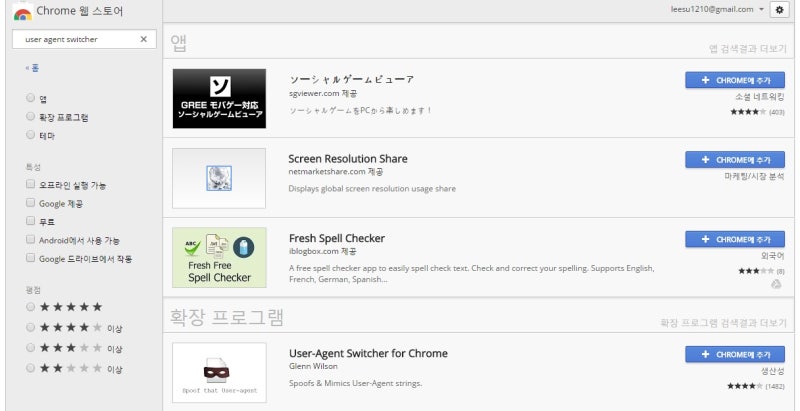This screenshot has height=411, width=800.
Task: Check Google 드라이브에서 작동 checkbox
Action: click(x=31, y=258)
